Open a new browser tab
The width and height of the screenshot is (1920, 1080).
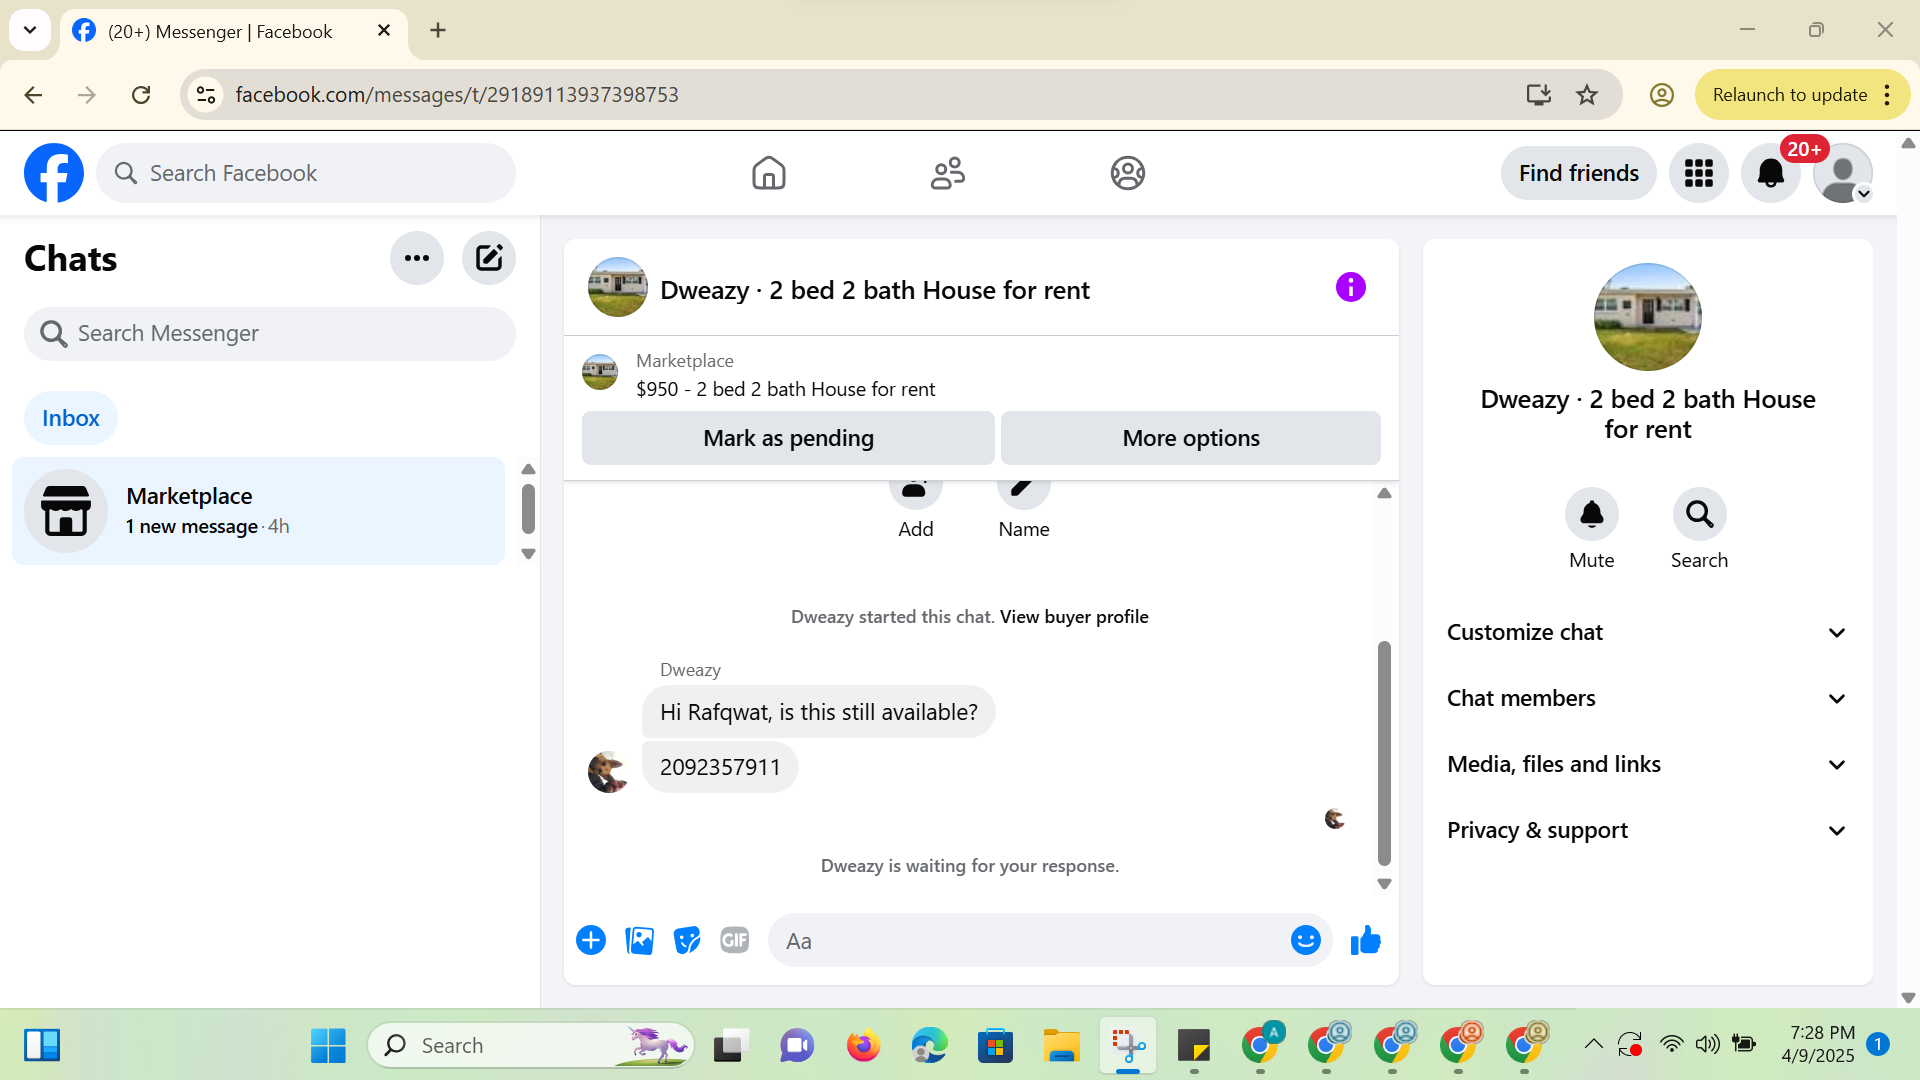pyautogui.click(x=438, y=30)
